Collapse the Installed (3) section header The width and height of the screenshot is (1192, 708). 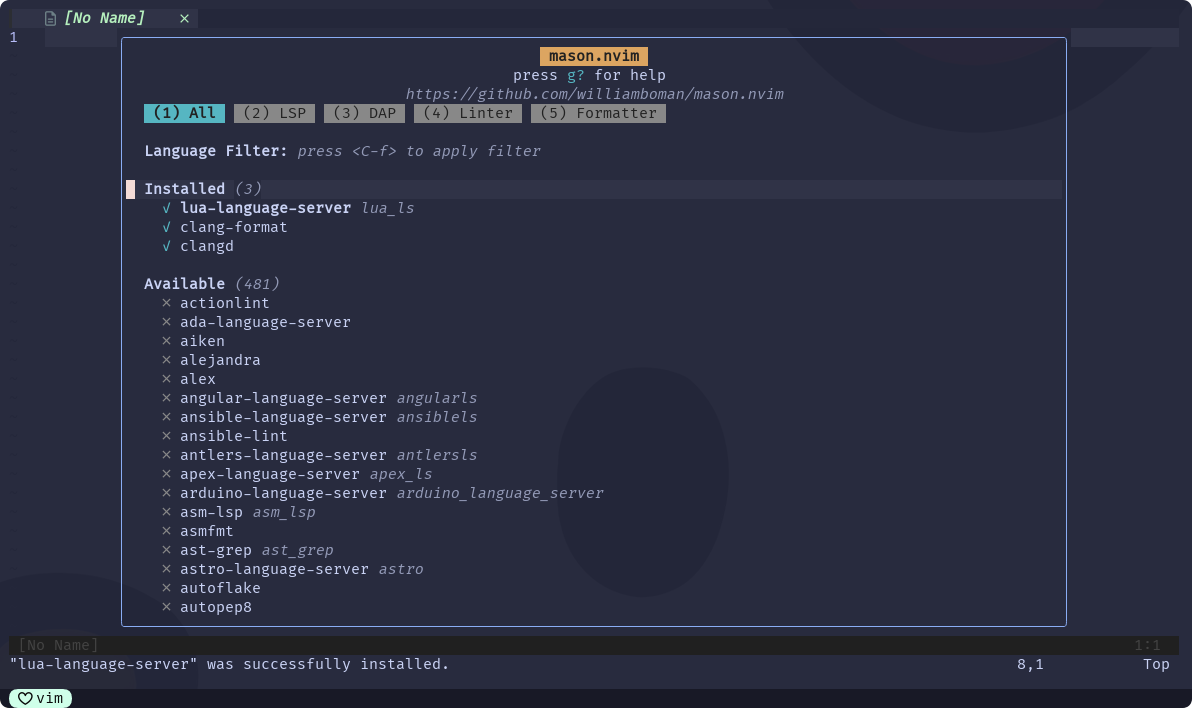pyautogui.click(x=203, y=189)
